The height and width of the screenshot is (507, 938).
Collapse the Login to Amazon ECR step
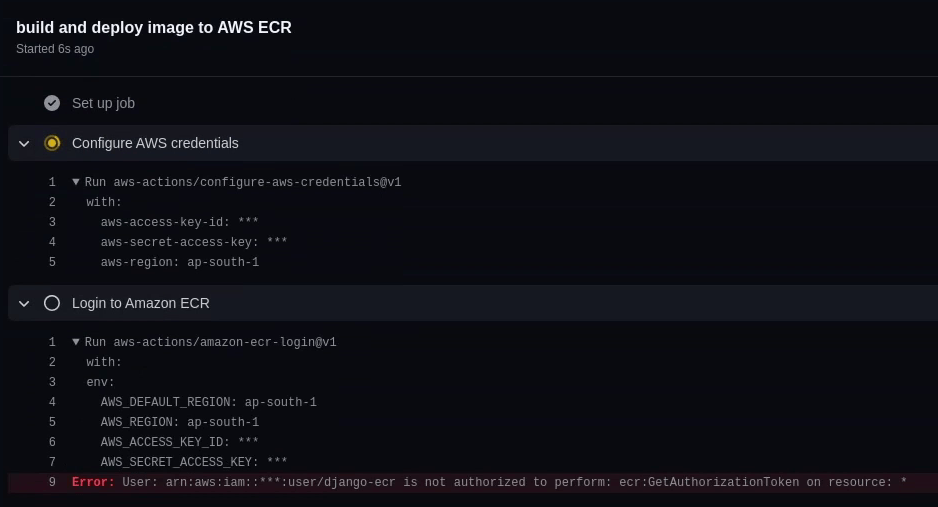[24, 304]
